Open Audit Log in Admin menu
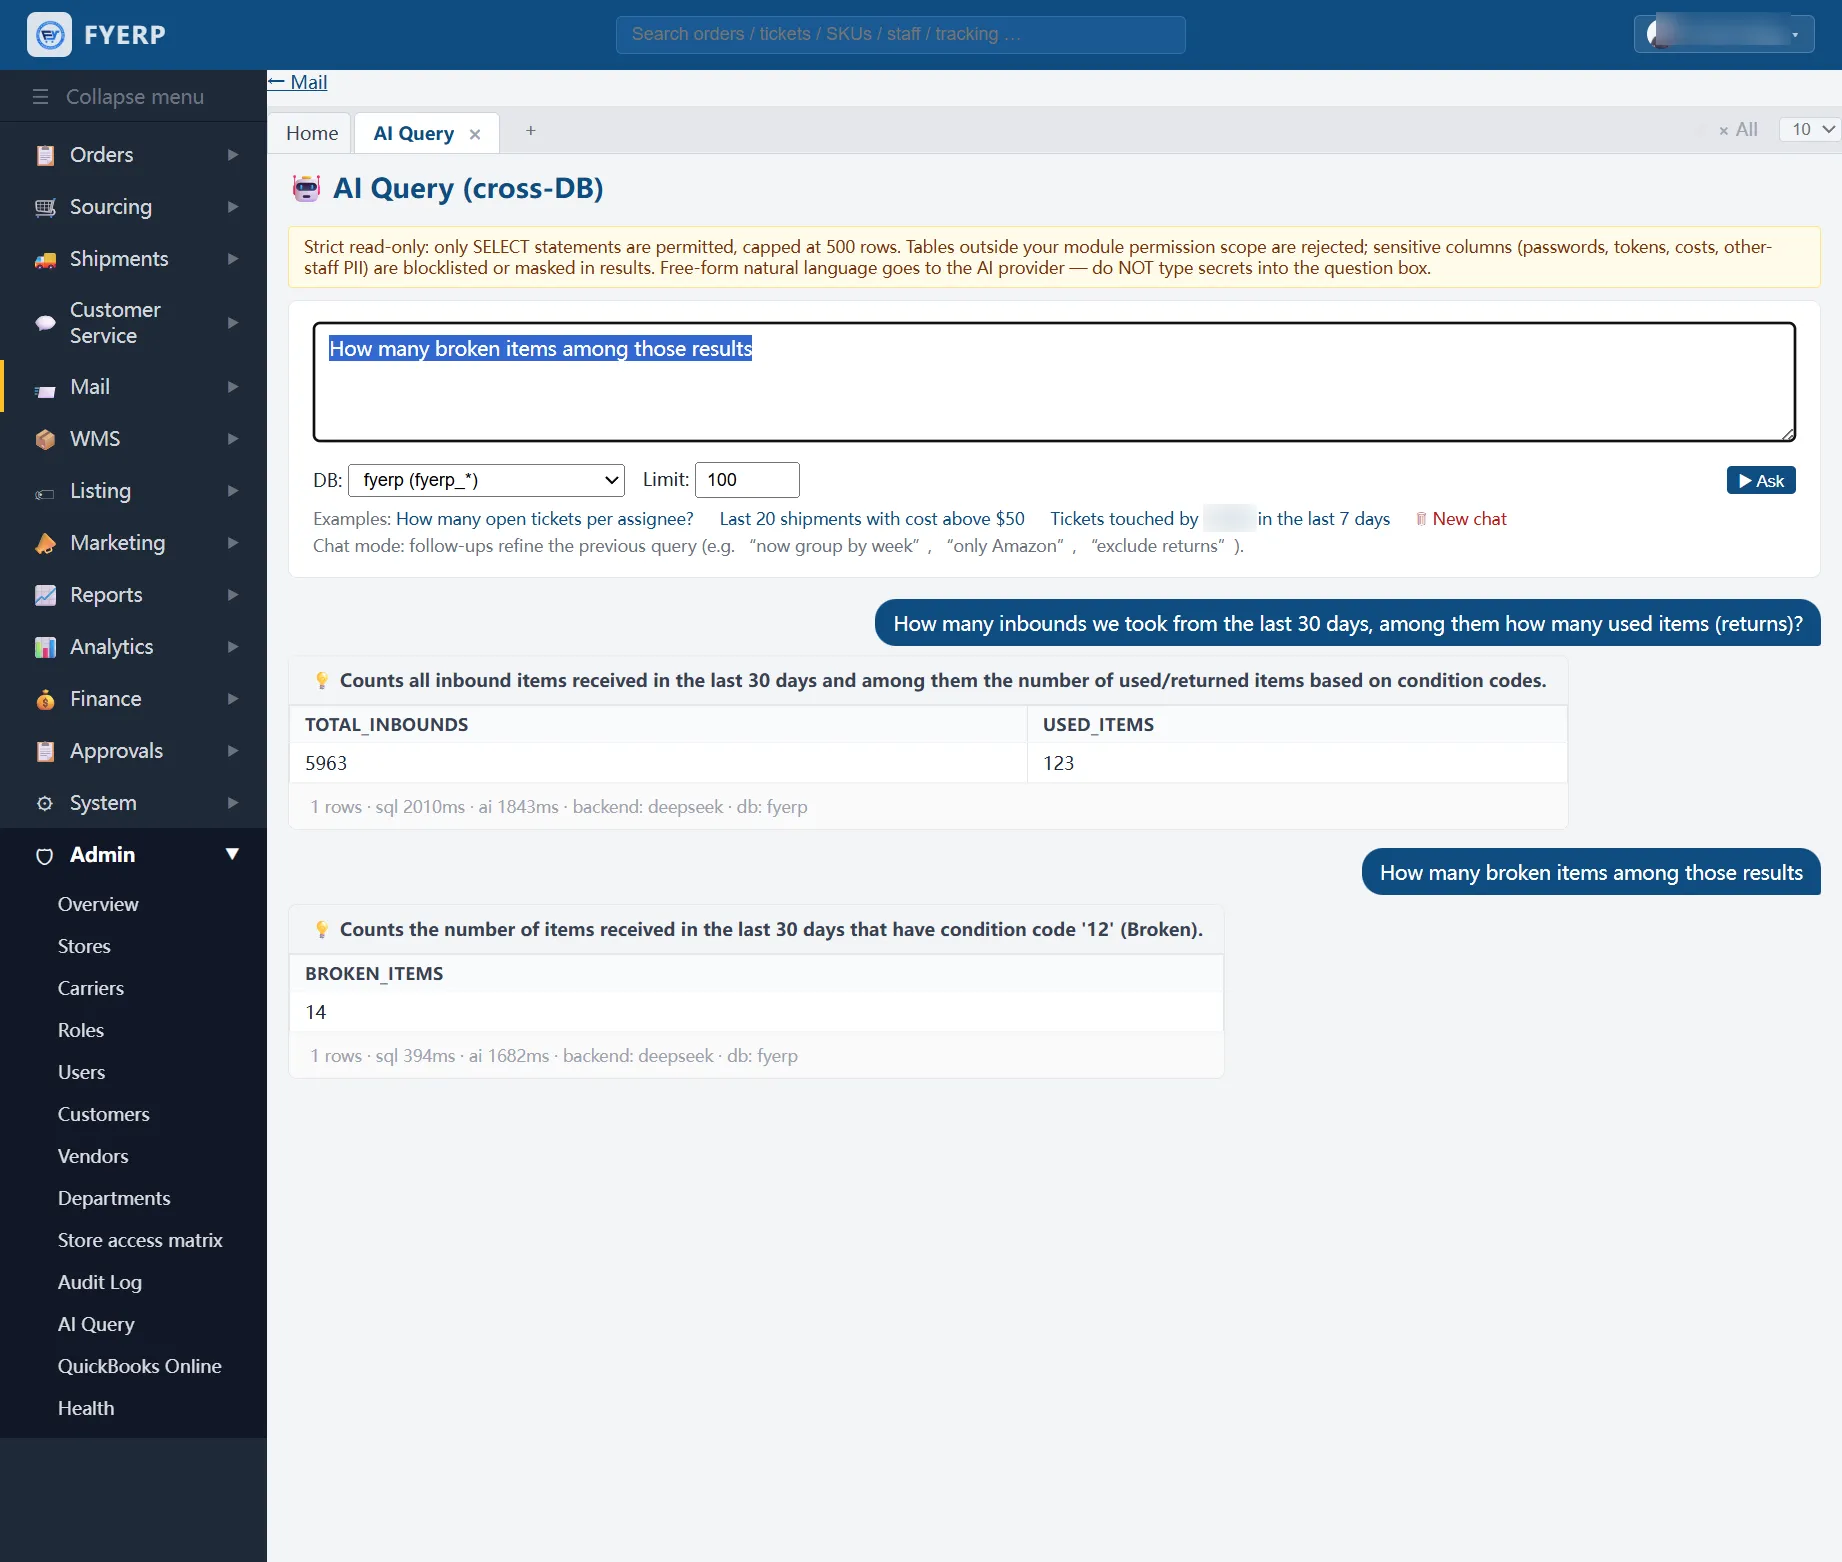The height and width of the screenshot is (1562, 1842). coord(100,1282)
